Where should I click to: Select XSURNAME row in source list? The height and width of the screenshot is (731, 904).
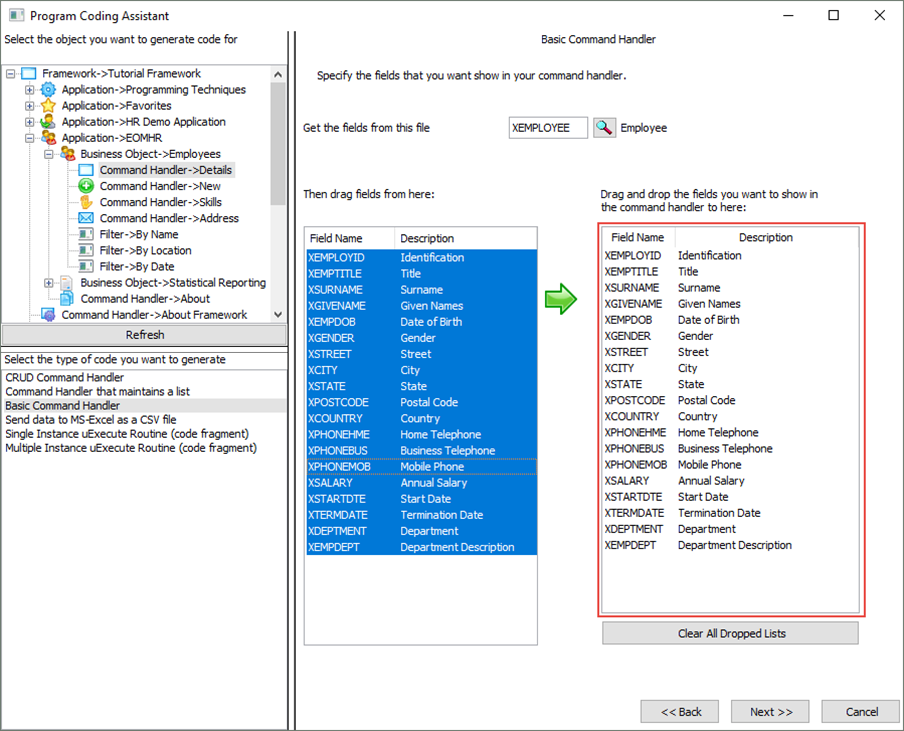pos(421,289)
